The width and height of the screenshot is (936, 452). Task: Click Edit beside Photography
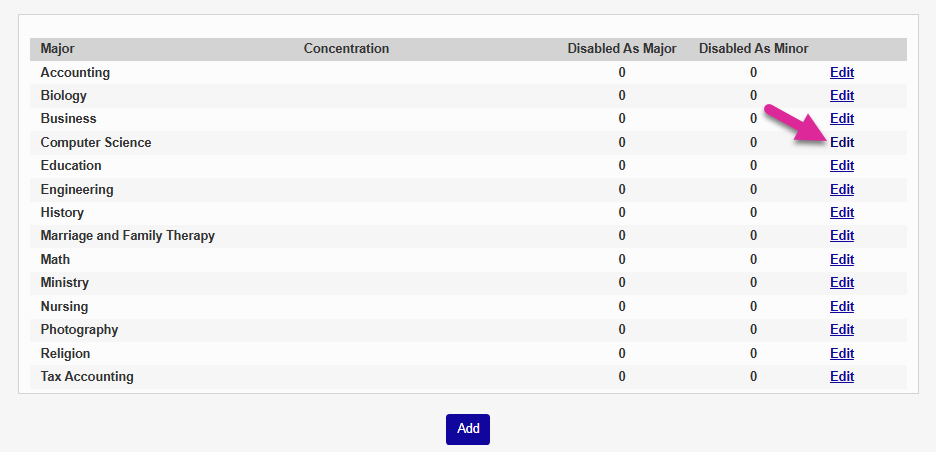coord(842,330)
